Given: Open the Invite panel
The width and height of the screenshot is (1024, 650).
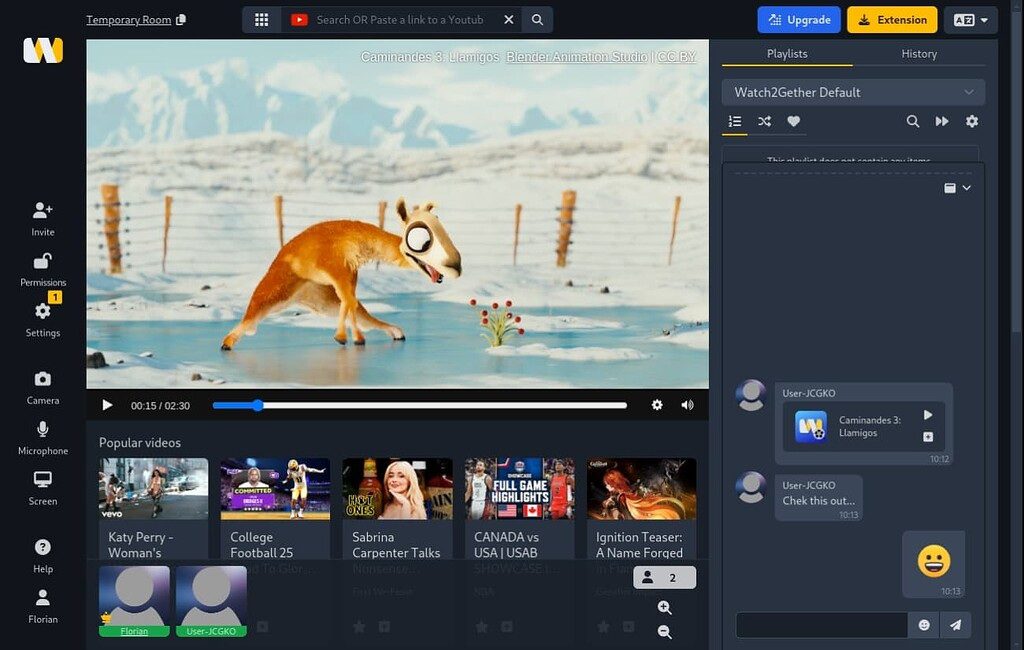Looking at the screenshot, I should 42,218.
